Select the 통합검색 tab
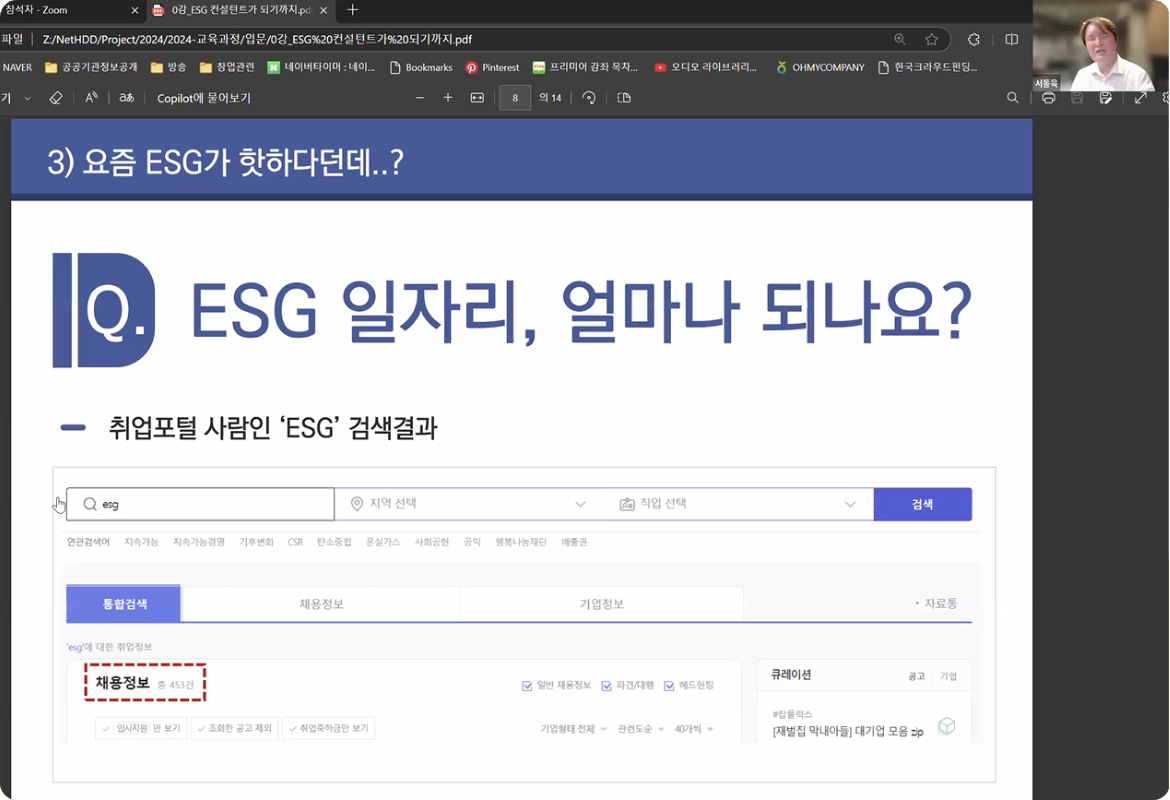This screenshot has height=800, width=1170. click(124, 604)
